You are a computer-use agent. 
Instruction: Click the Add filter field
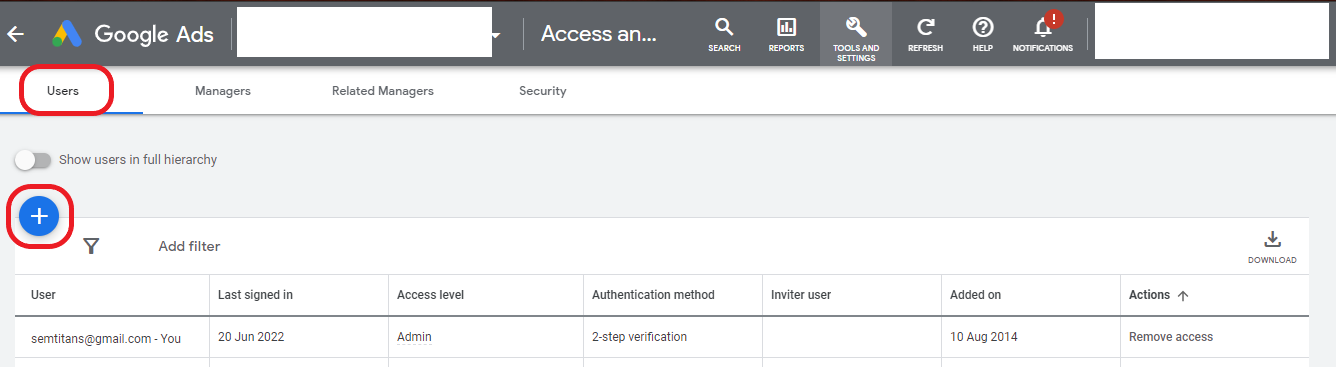189,246
